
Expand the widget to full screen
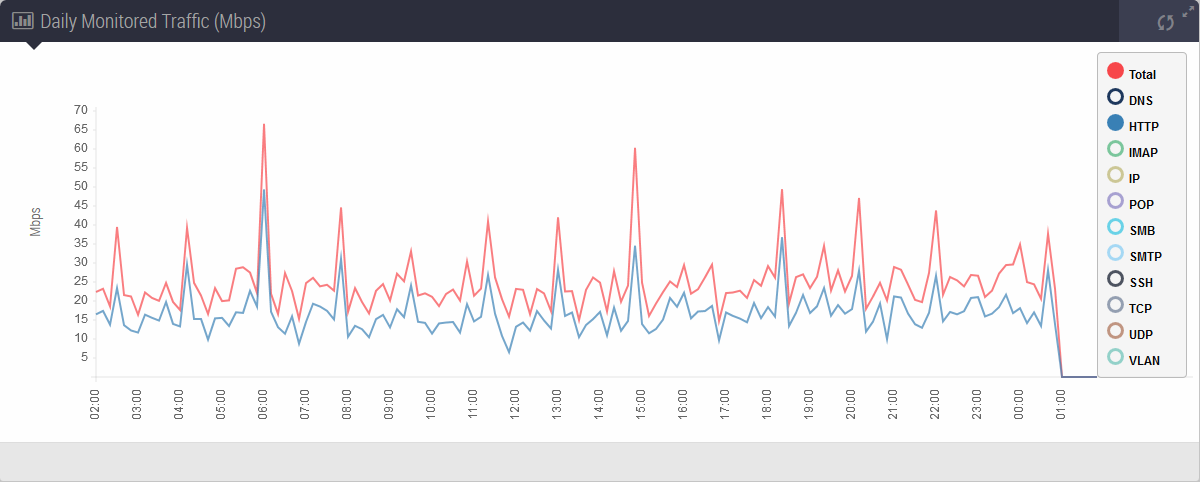tap(1187, 10)
